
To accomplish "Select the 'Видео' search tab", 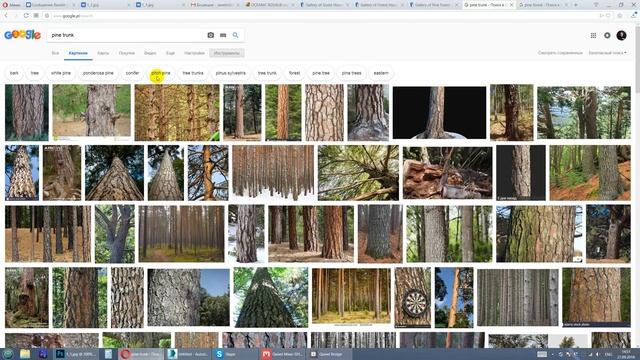I will point(150,53).
